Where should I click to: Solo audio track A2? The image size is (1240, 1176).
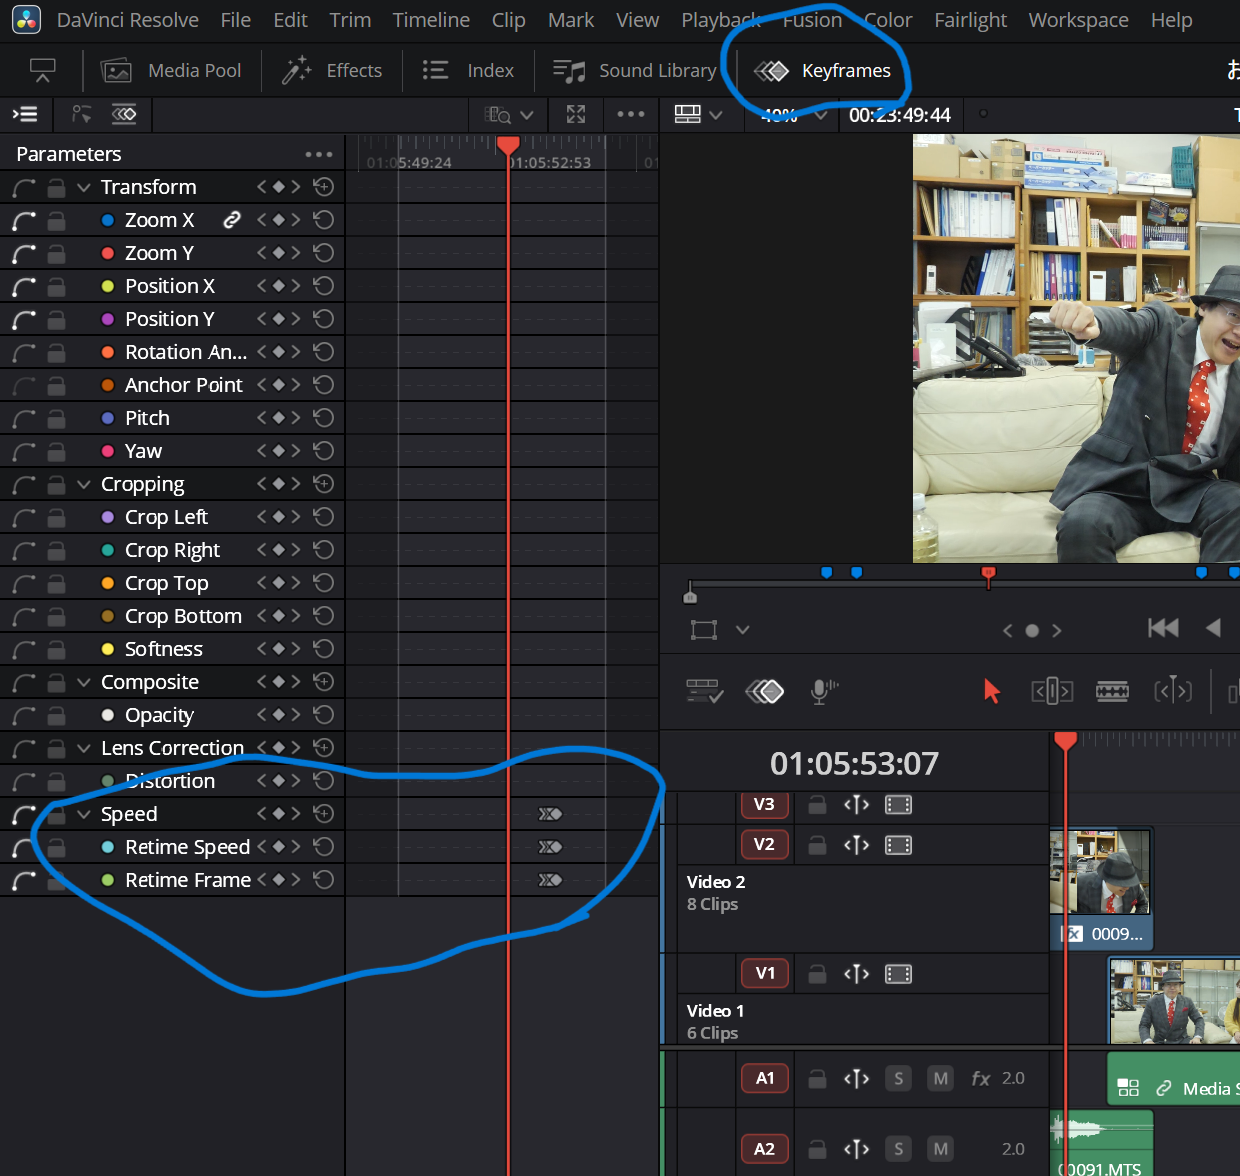[x=898, y=1149]
